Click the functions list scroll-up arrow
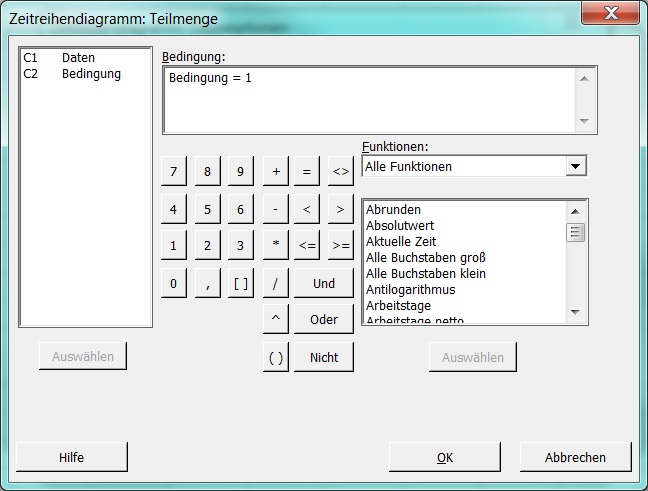The image size is (648, 491). (575, 212)
